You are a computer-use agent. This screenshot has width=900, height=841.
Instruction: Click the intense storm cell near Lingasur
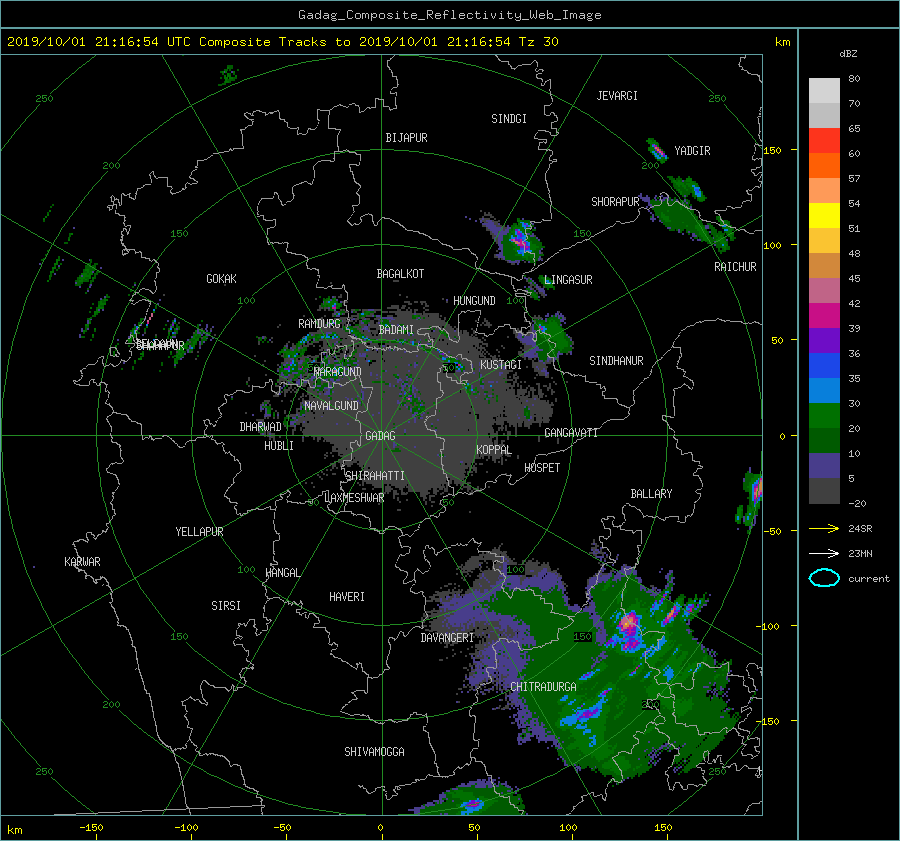pyautogui.click(x=521, y=241)
